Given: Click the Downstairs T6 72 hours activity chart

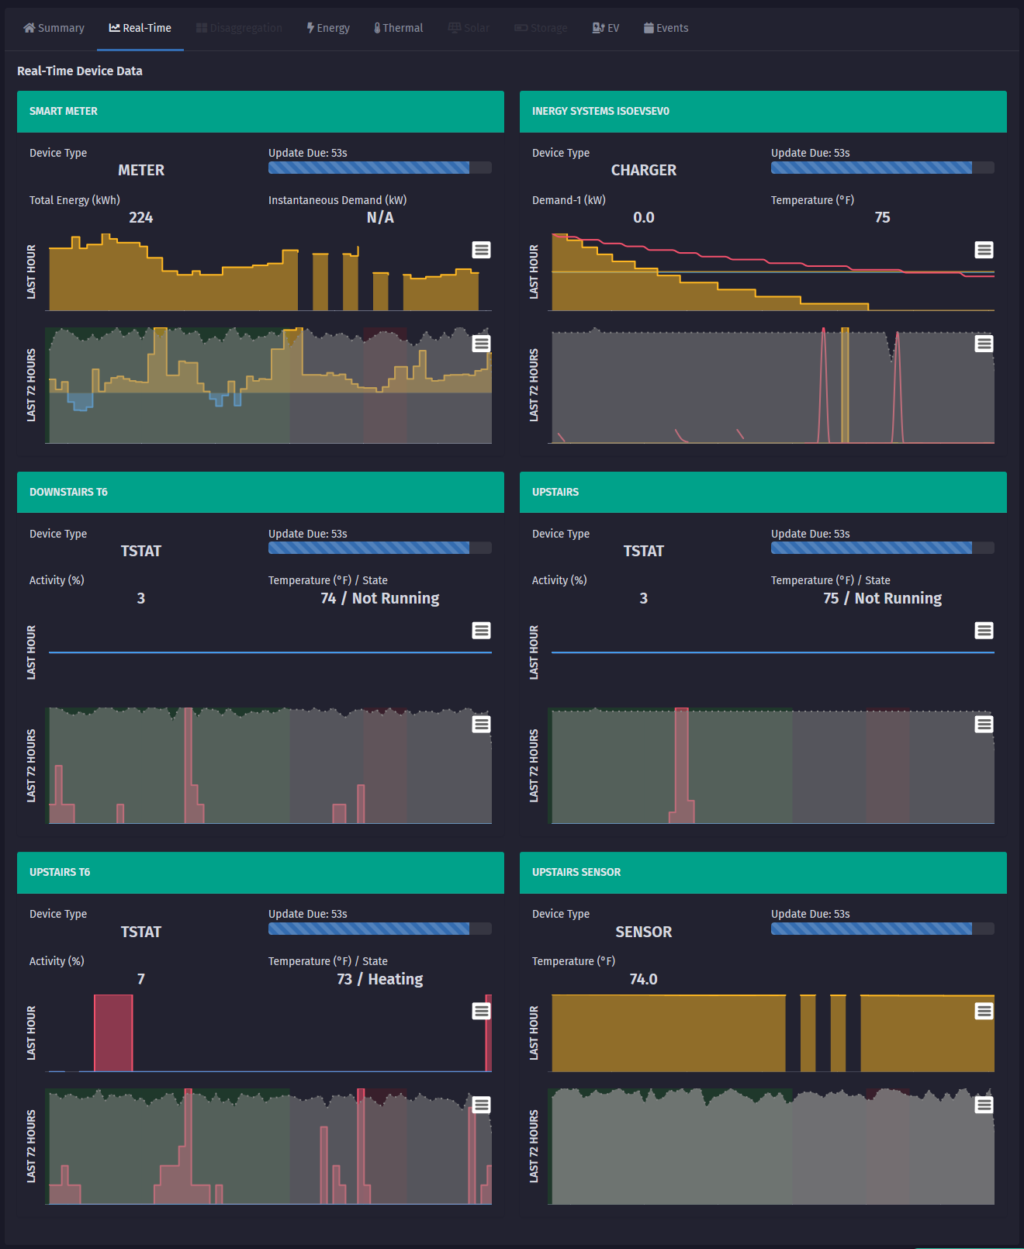Looking at the screenshot, I should coord(270,765).
